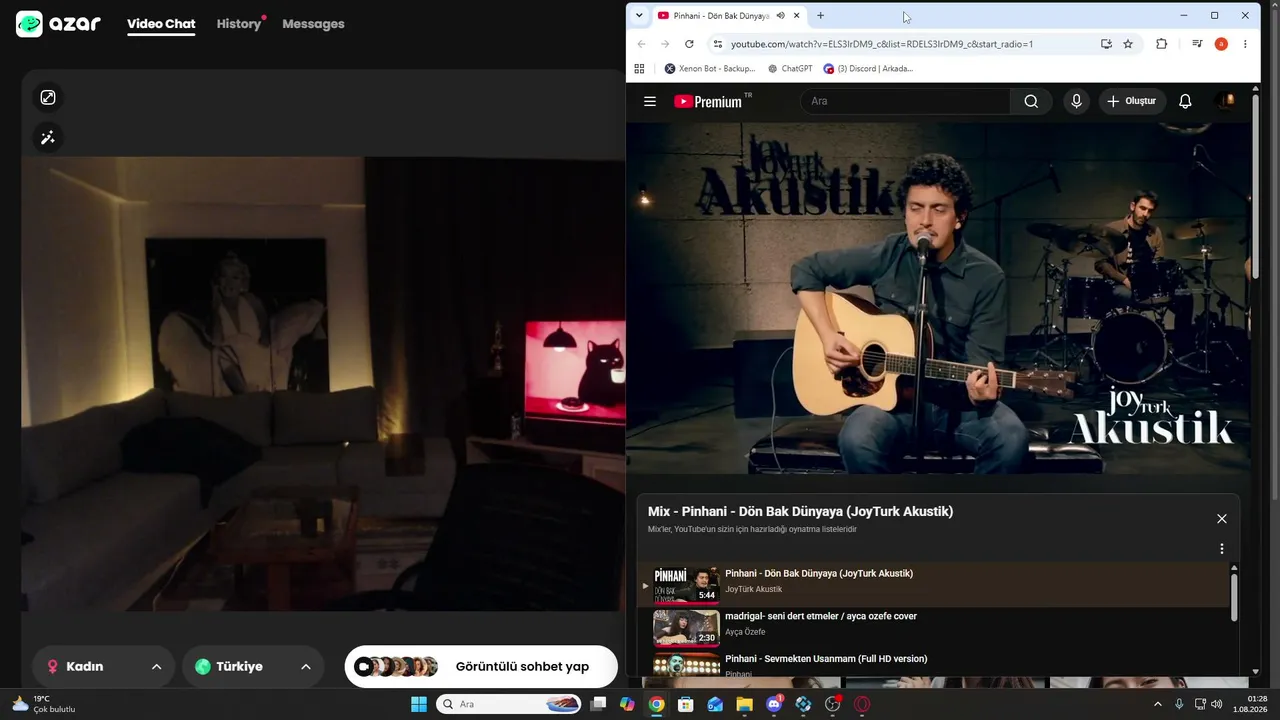Show hidden system tray icons chevron
This screenshot has width=1280, height=720.
pyautogui.click(x=1158, y=704)
